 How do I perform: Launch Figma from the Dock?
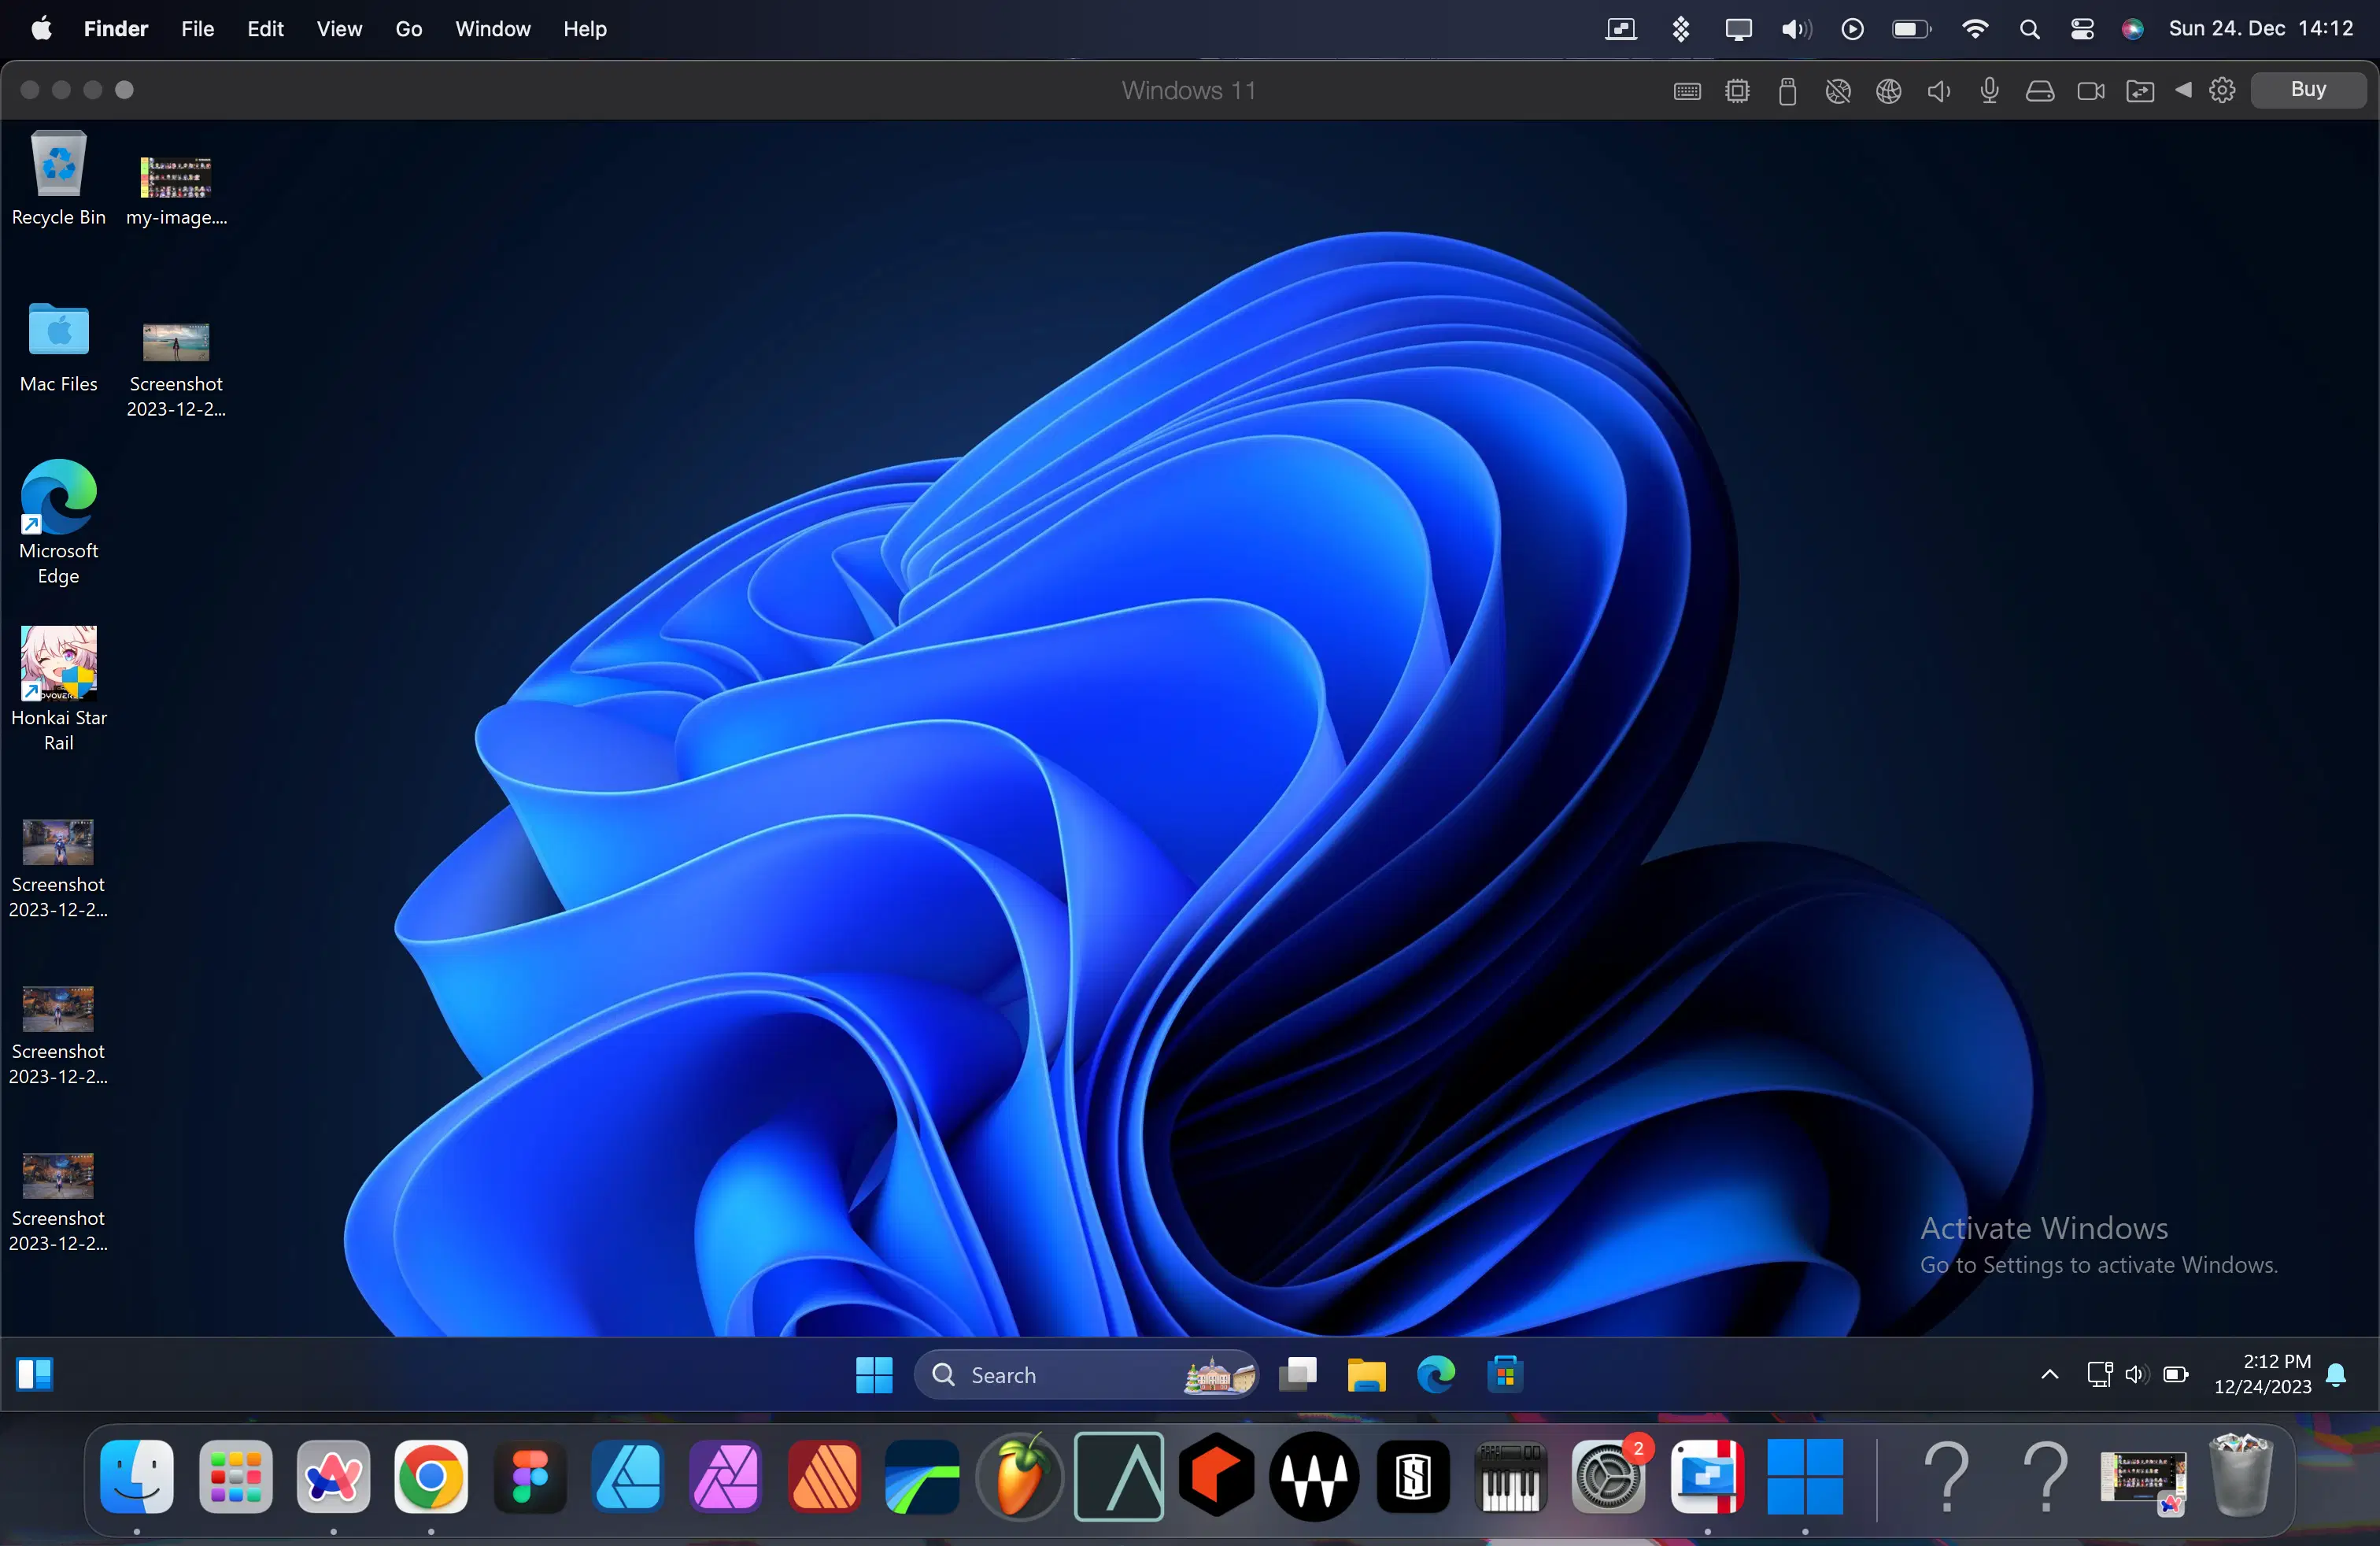click(530, 1477)
